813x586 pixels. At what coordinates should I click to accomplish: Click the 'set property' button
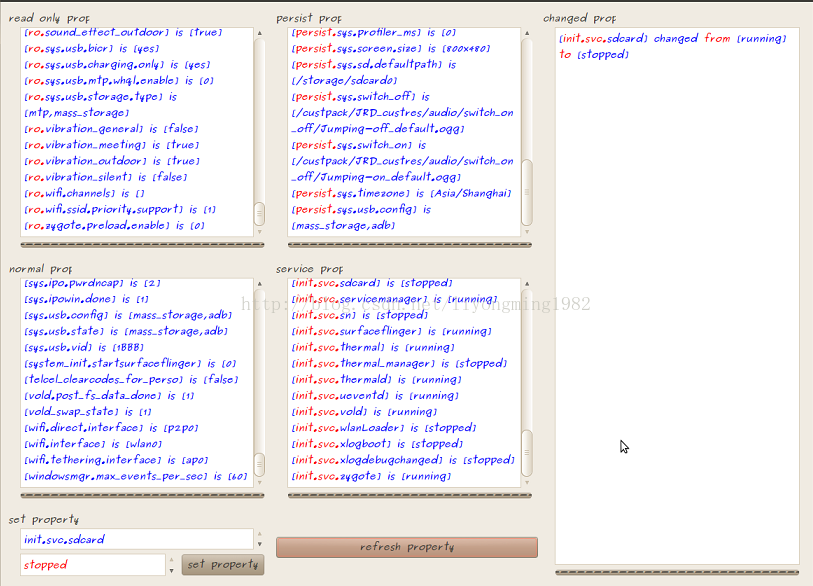point(222,564)
